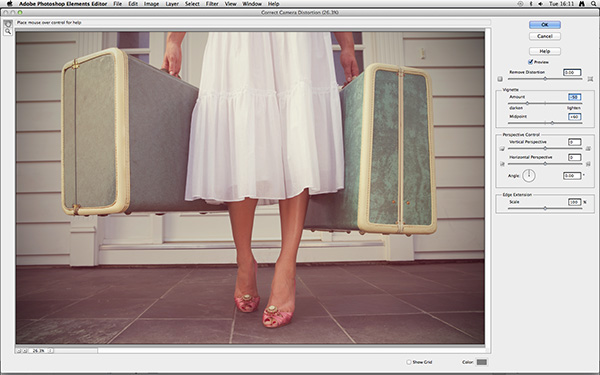Viewport: 600px width, 375px height.
Task: Click the left Vertical Perspective icon
Action: coord(502,148)
